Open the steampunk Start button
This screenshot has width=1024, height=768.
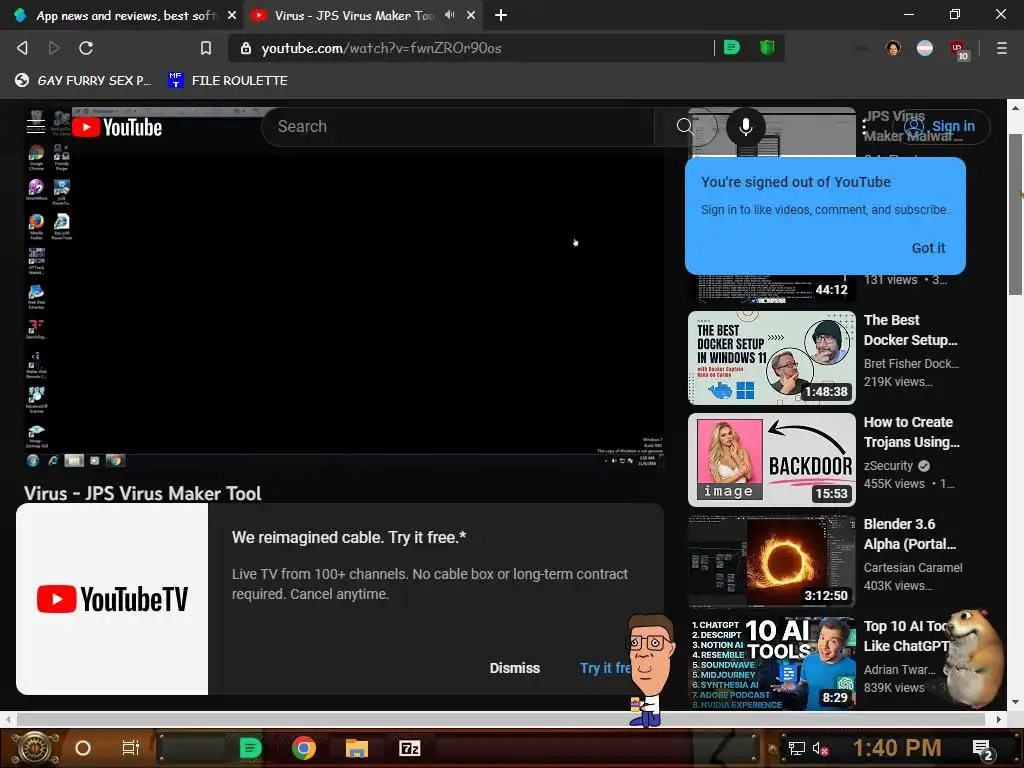point(33,748)
